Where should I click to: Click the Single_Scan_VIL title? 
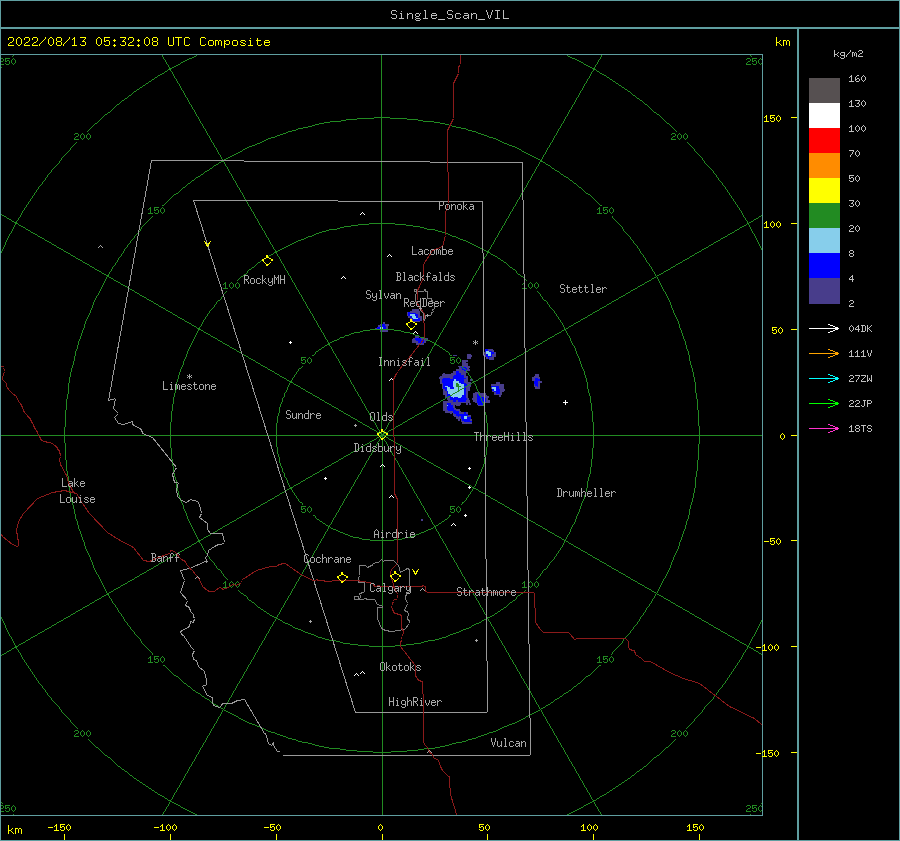pos(449,15)
